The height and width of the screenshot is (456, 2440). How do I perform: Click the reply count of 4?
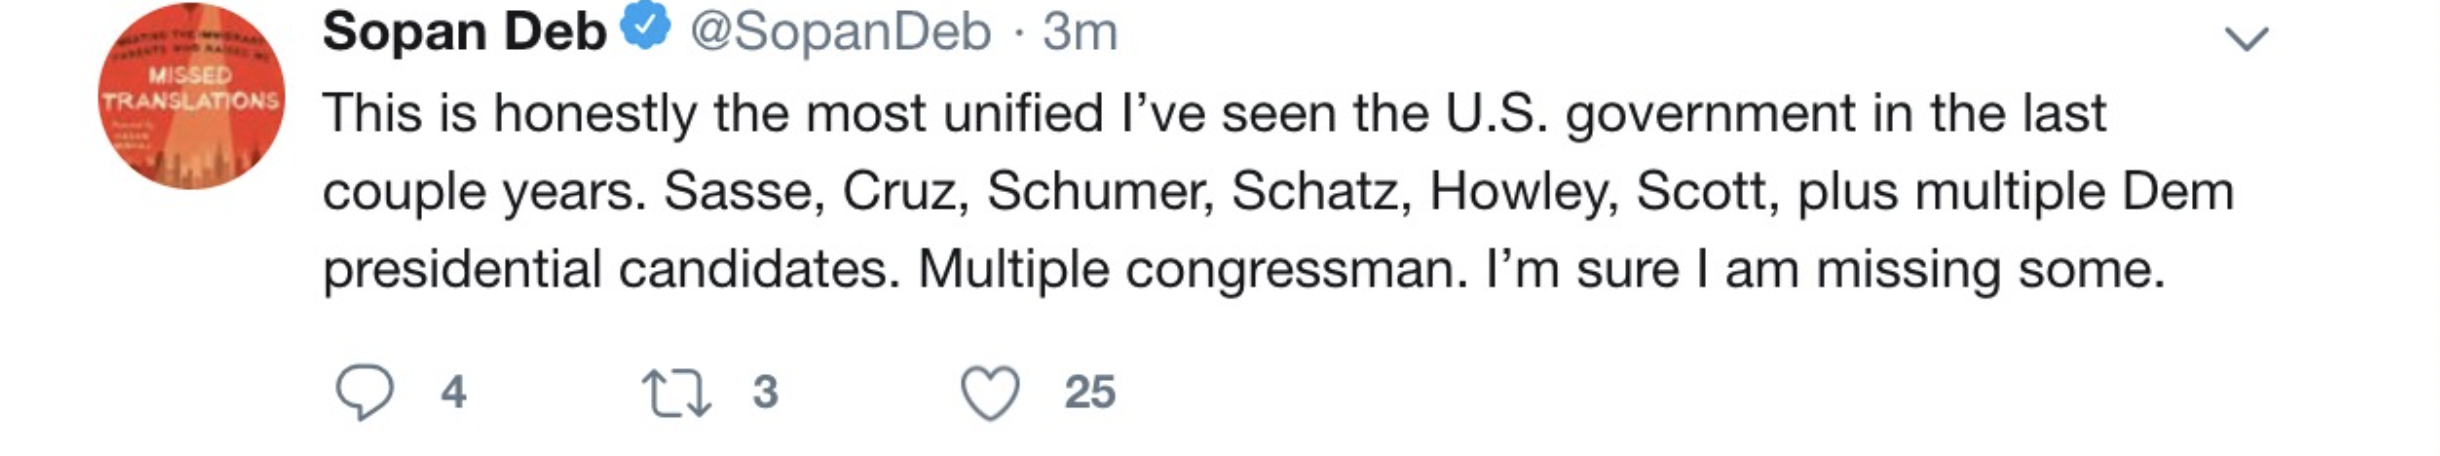pyautogui.click(x=454, y=392)
